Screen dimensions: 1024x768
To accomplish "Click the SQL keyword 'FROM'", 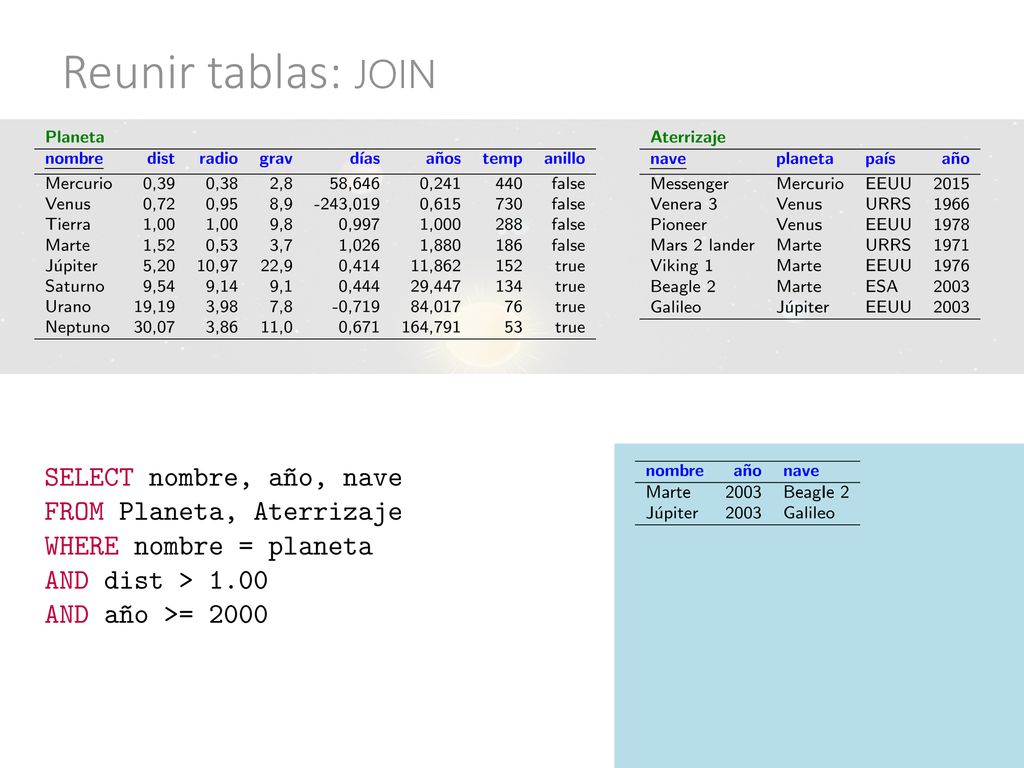I will (74, 512).
